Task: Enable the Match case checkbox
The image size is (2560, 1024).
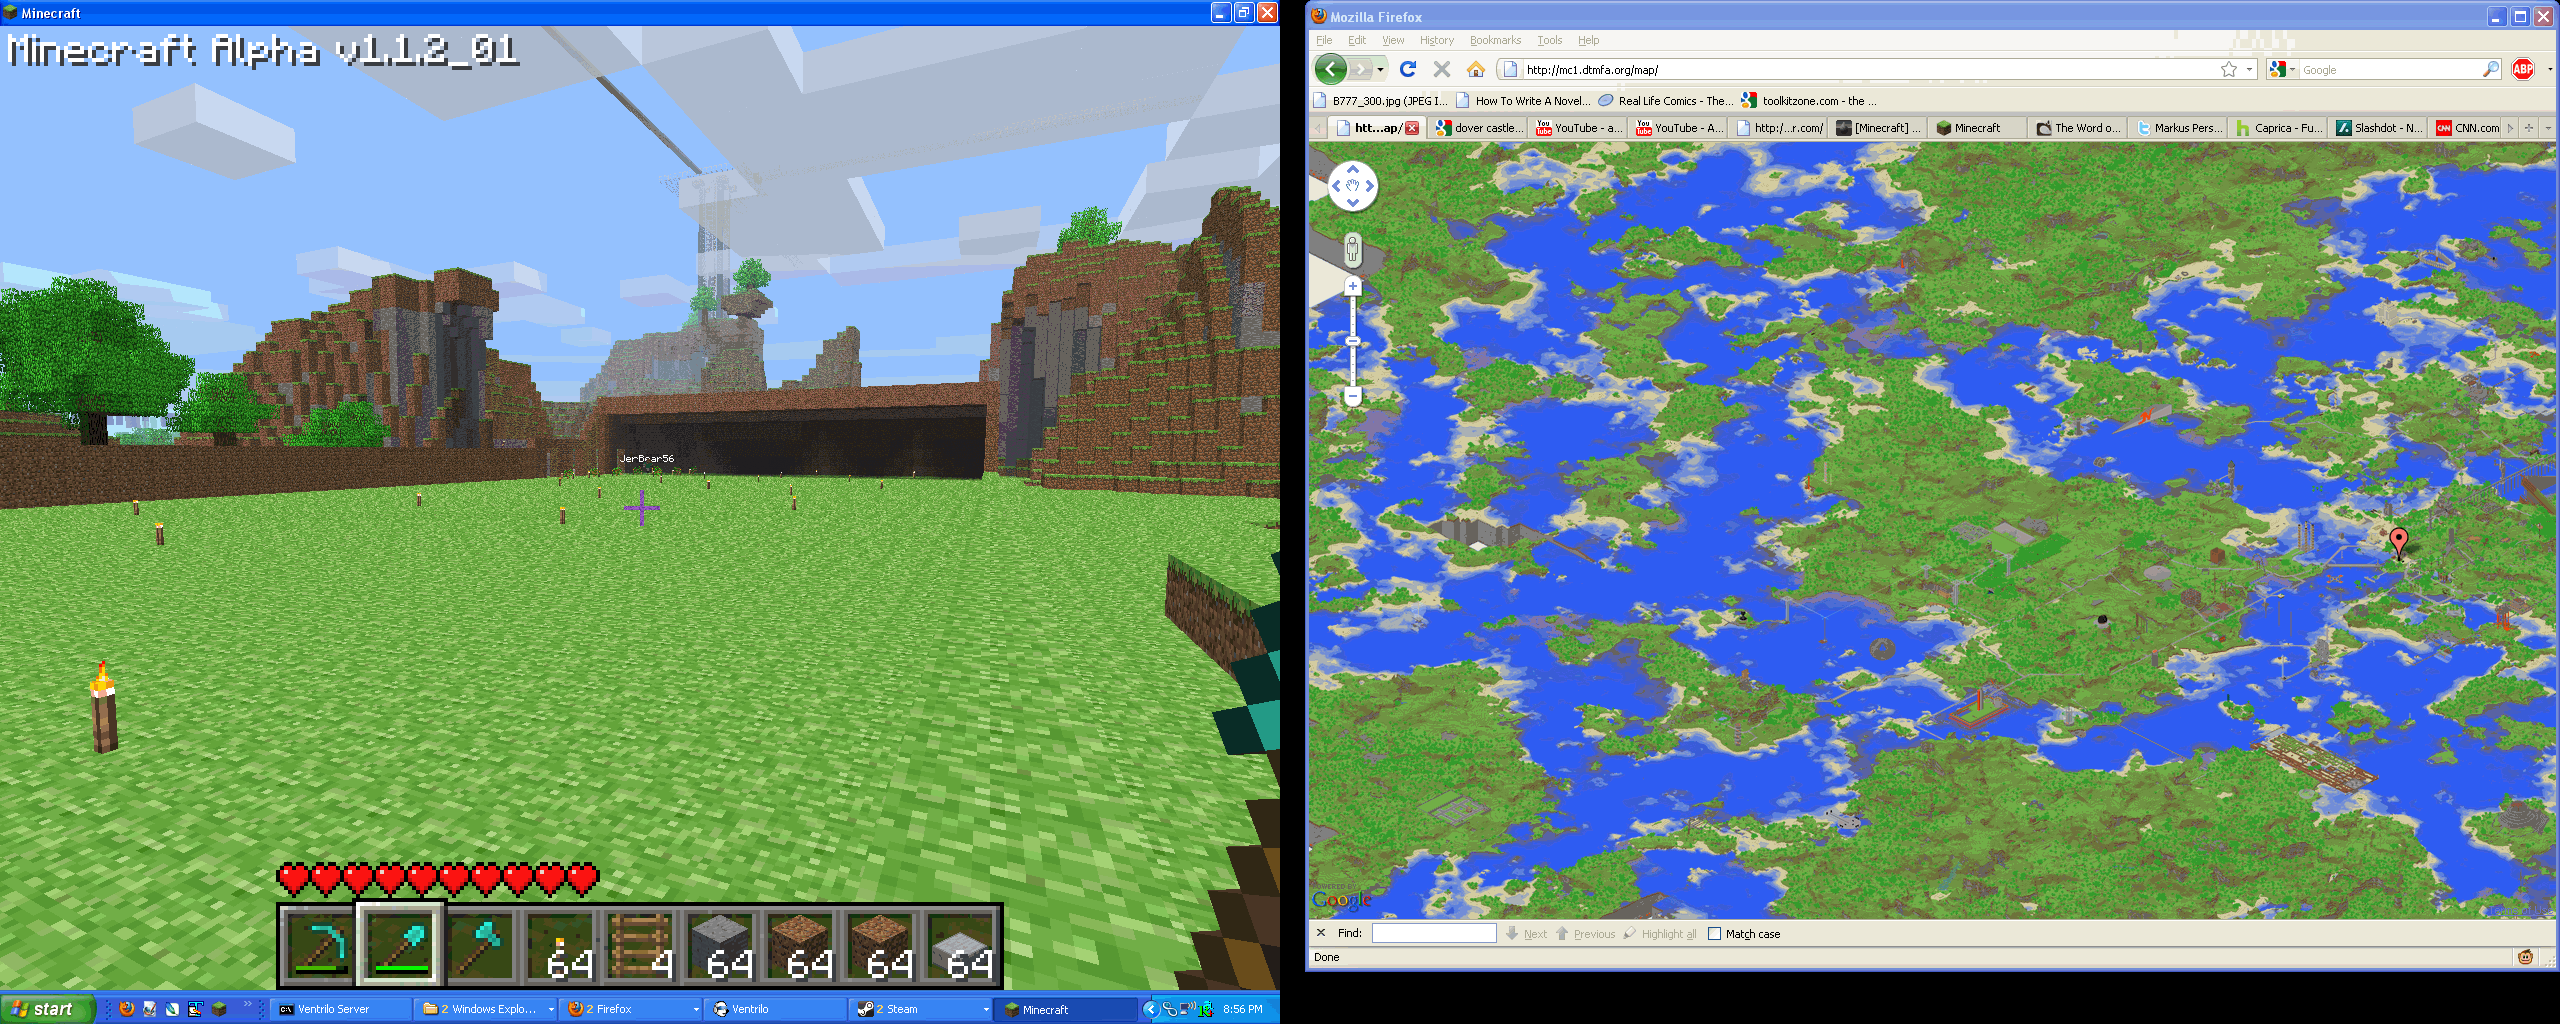Action: [x=1715, y=934]
